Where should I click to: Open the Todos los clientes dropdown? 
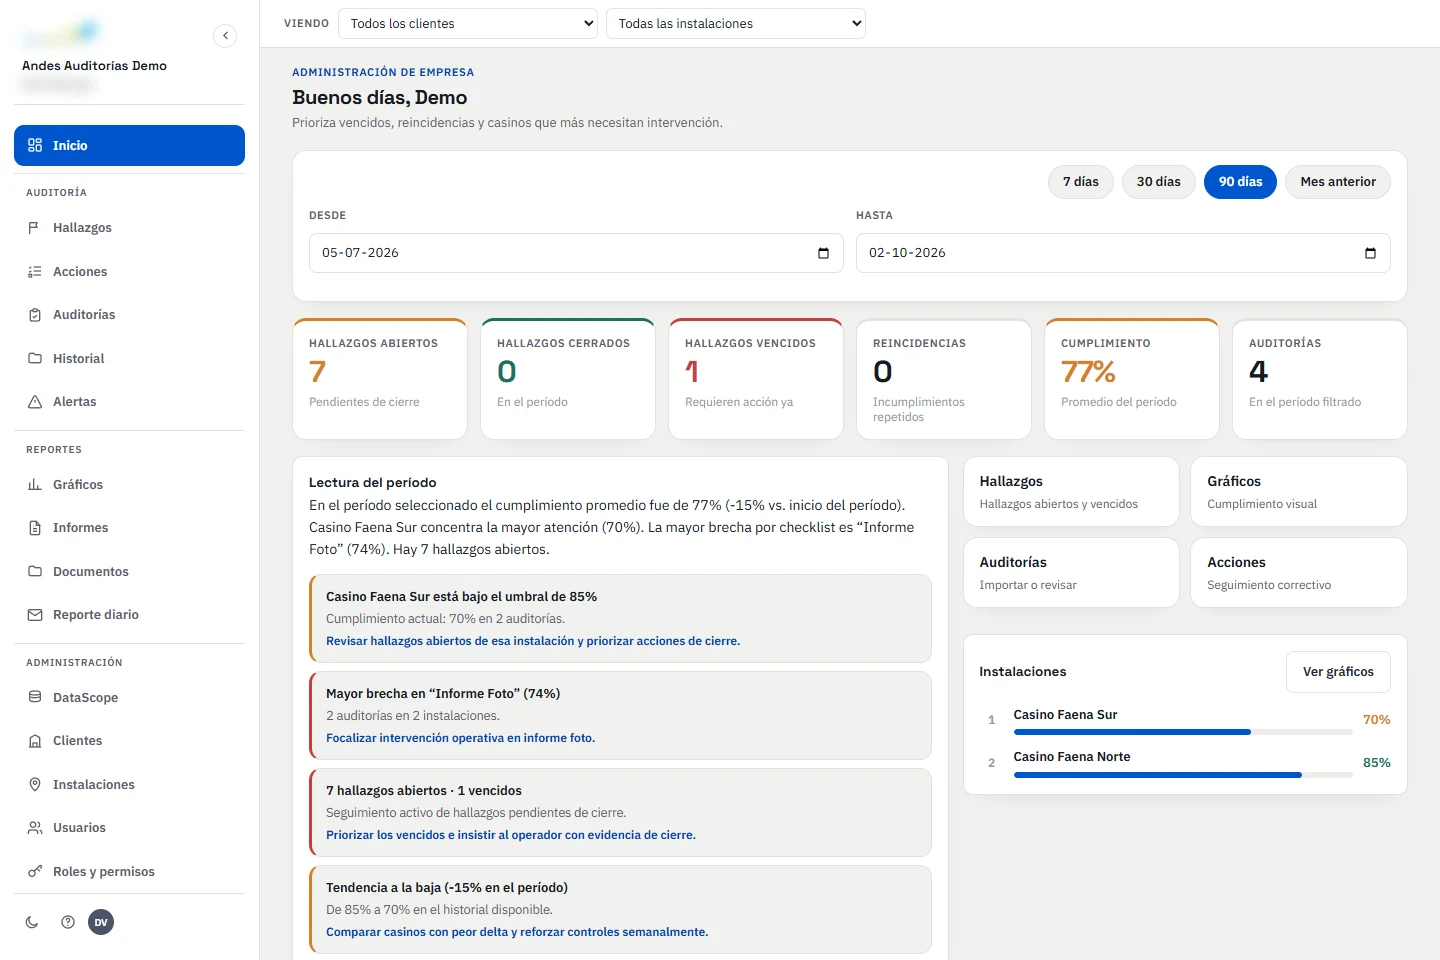pyautogui.click(x=468, y=24)
